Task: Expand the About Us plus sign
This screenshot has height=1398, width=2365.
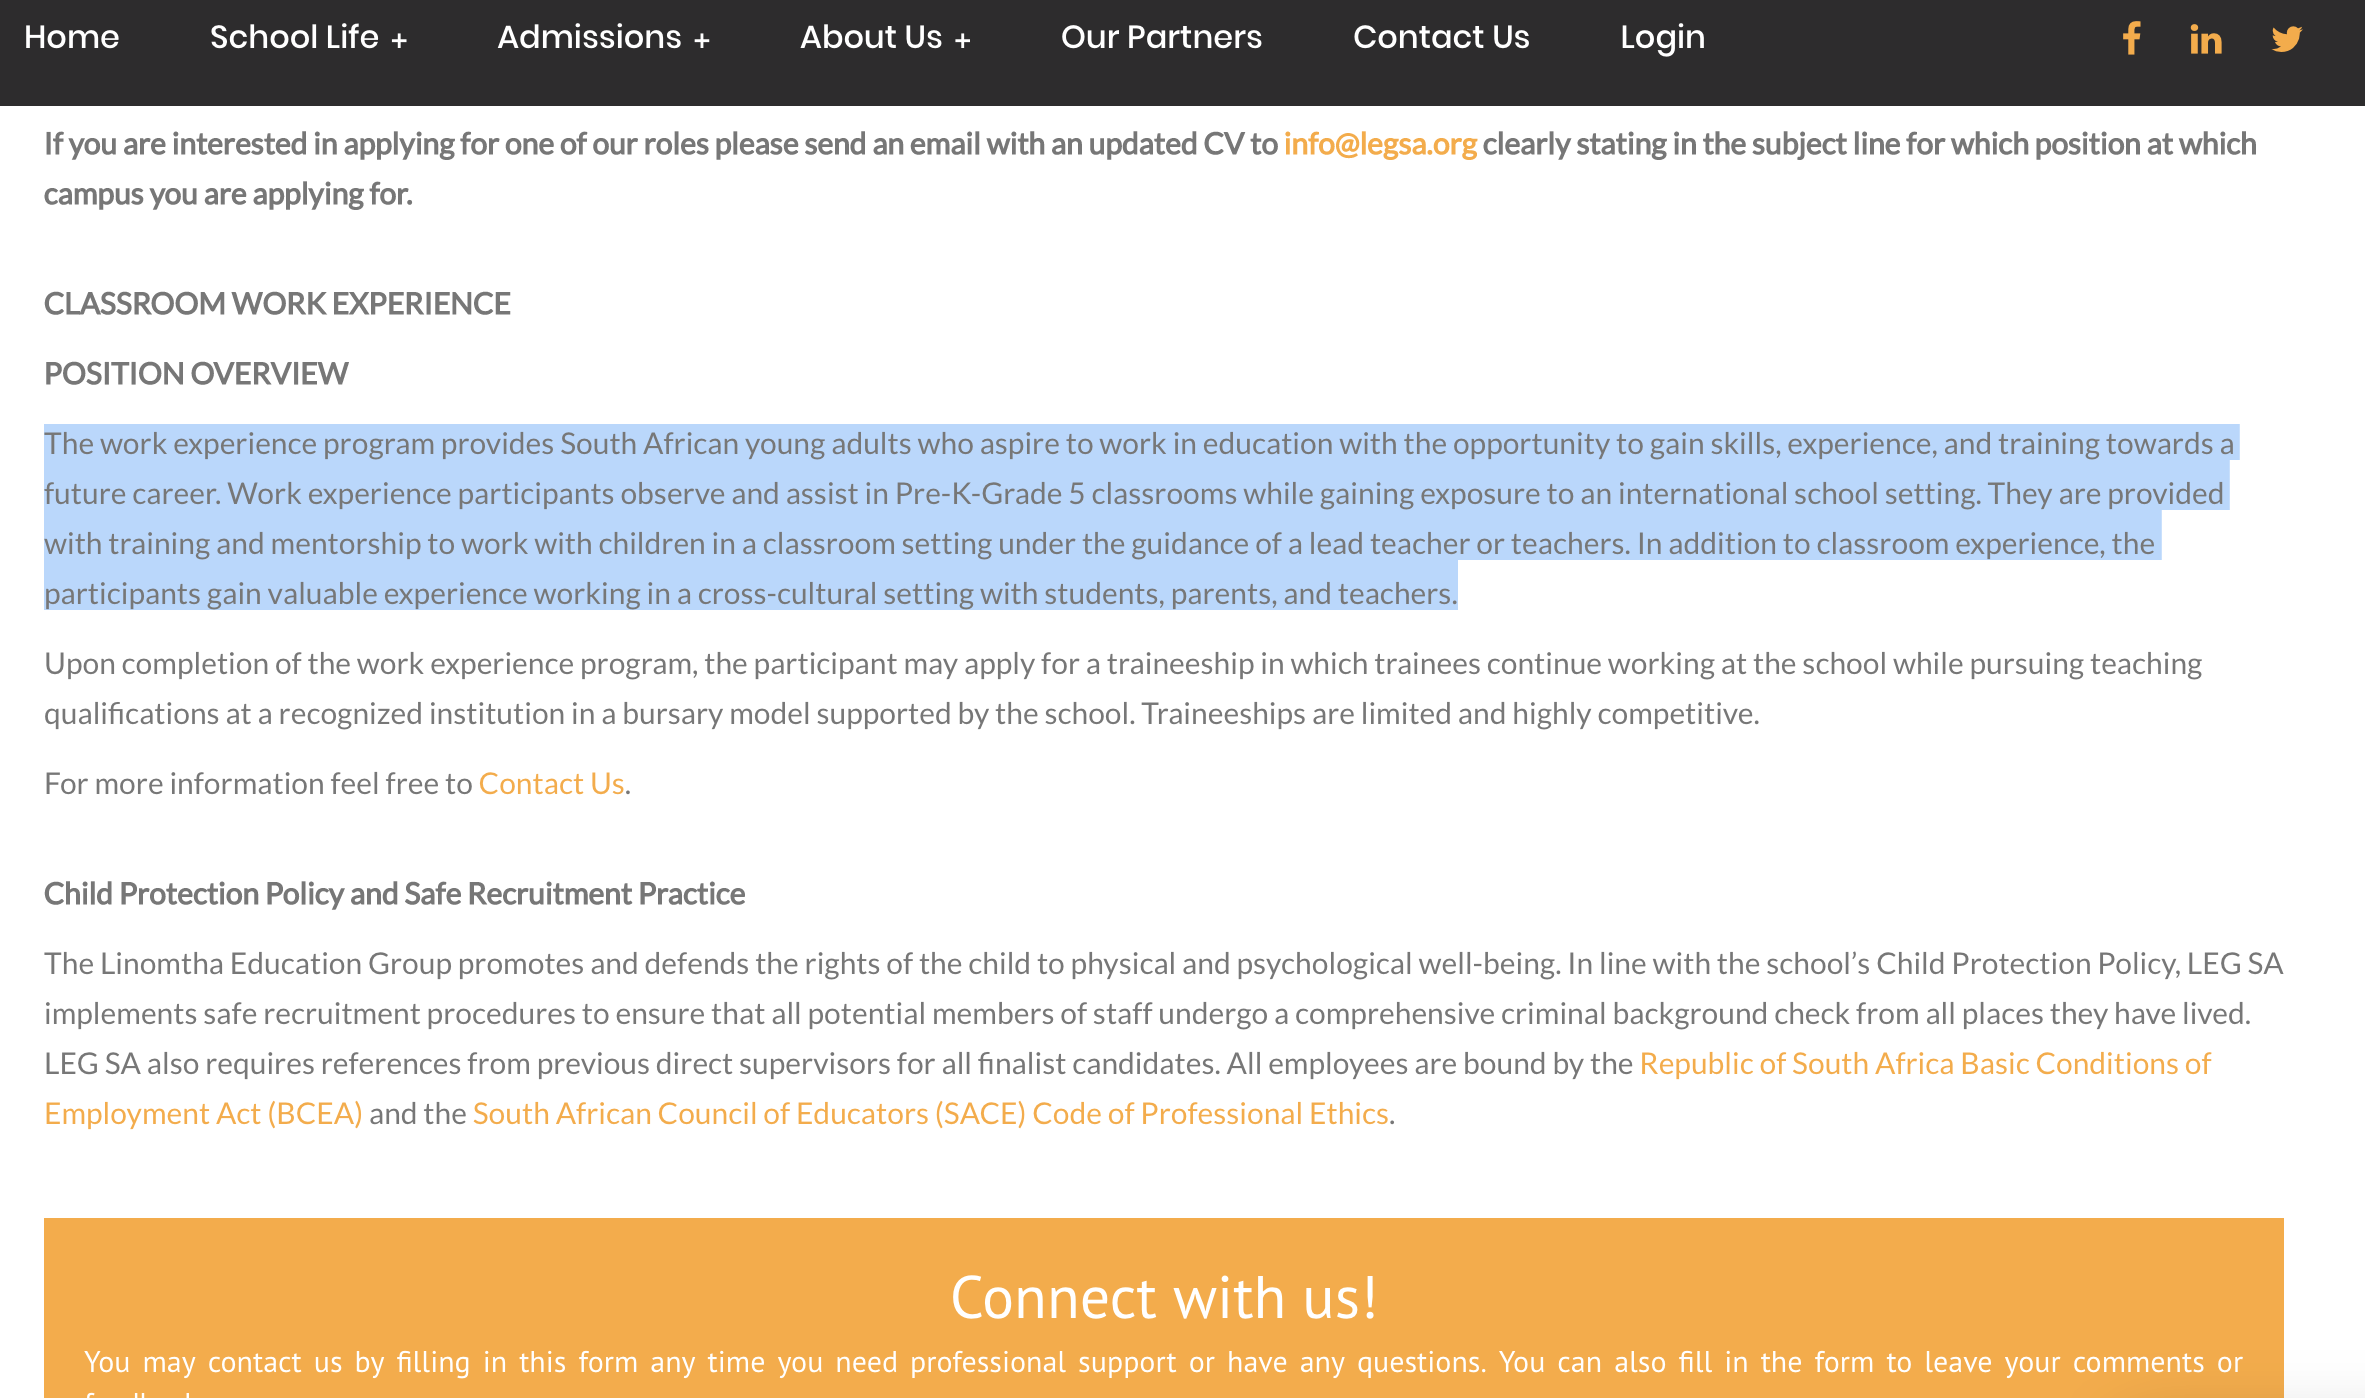Action: 962,40
